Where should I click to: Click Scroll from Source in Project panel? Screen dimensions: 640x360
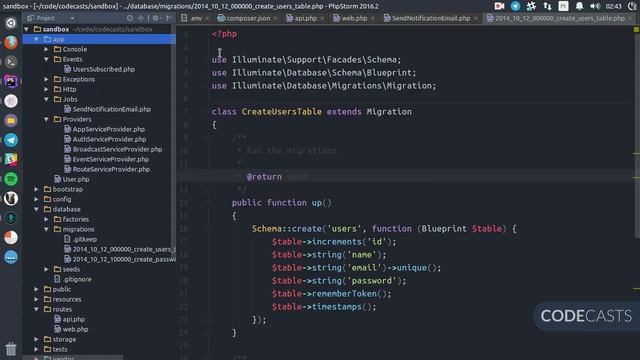[130, 18]
